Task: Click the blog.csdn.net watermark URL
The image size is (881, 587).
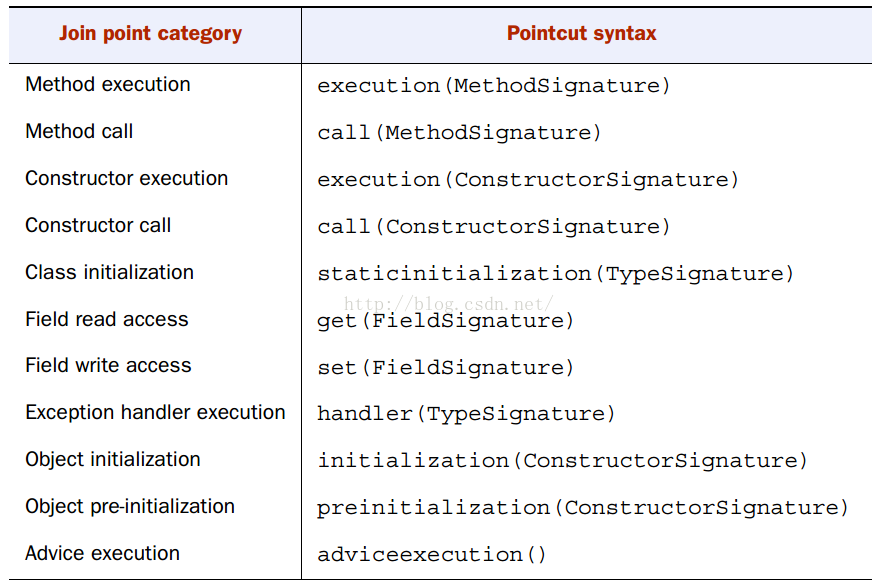Action: coord(448,302)
